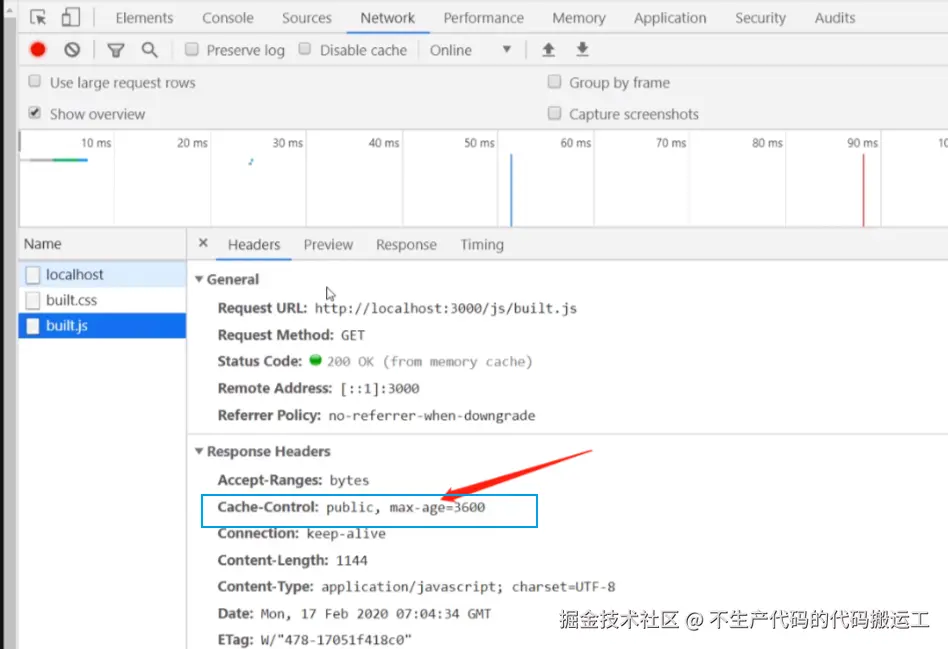Screen dimensions: 948x649
Task: Click the Remote Address value
Action: pyautogui.click(x=380, y=388)
